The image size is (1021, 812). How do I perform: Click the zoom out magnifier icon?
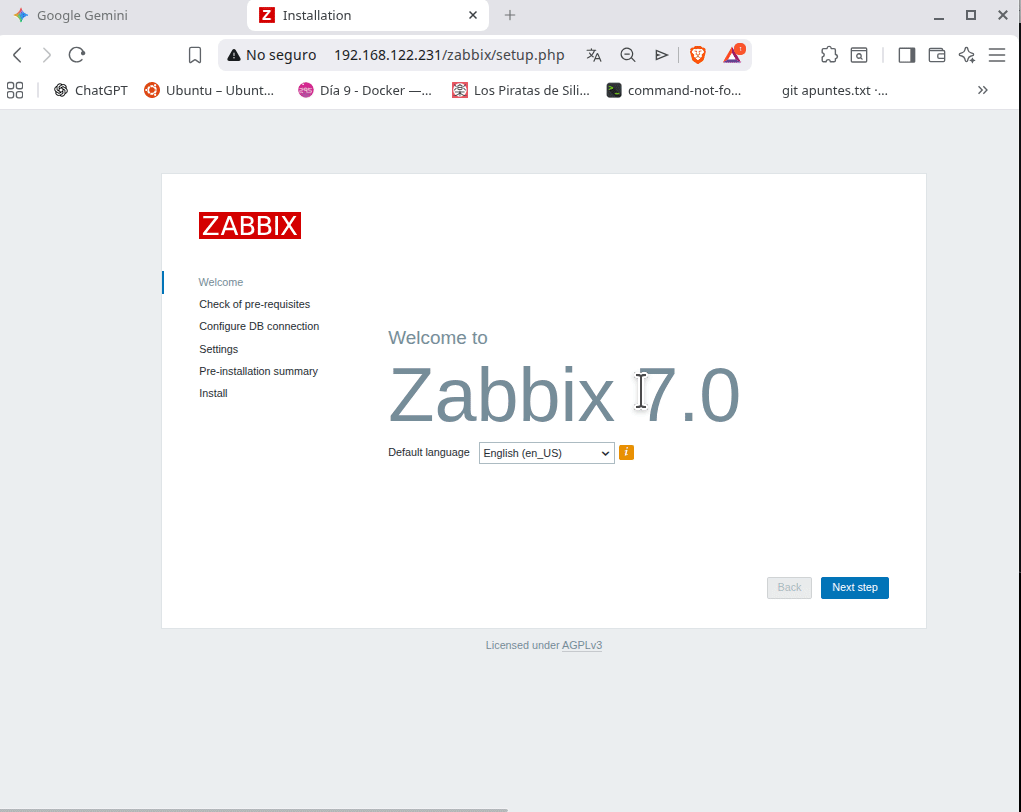point(628,55)
